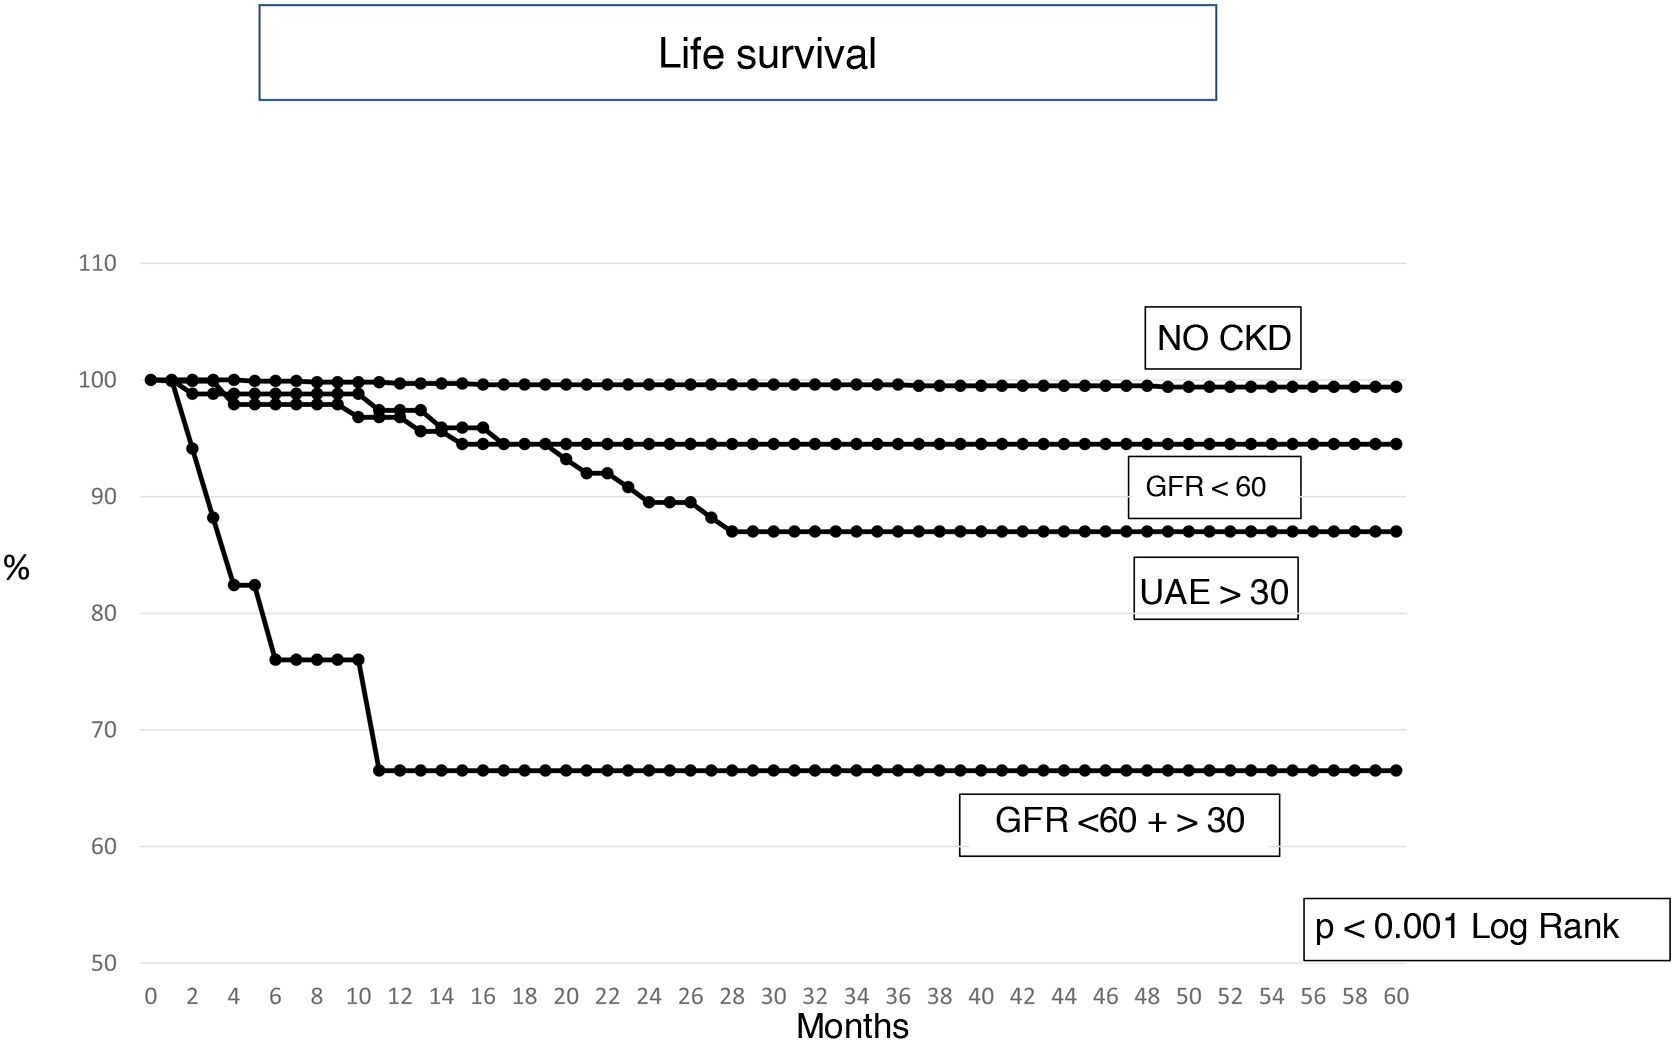
Task: Select month 12 on the x-axis
Action: (x=400, y=996)
